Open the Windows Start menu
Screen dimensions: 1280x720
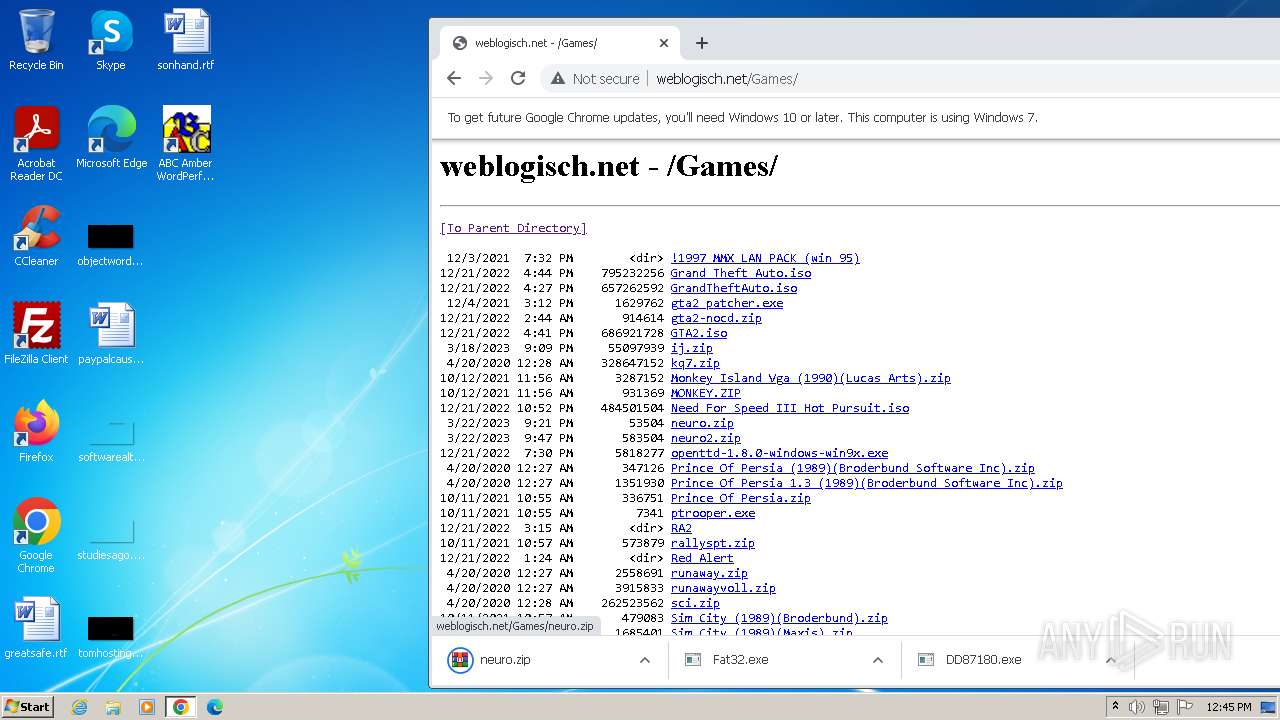pyautogui.click(x=28, y=707)
